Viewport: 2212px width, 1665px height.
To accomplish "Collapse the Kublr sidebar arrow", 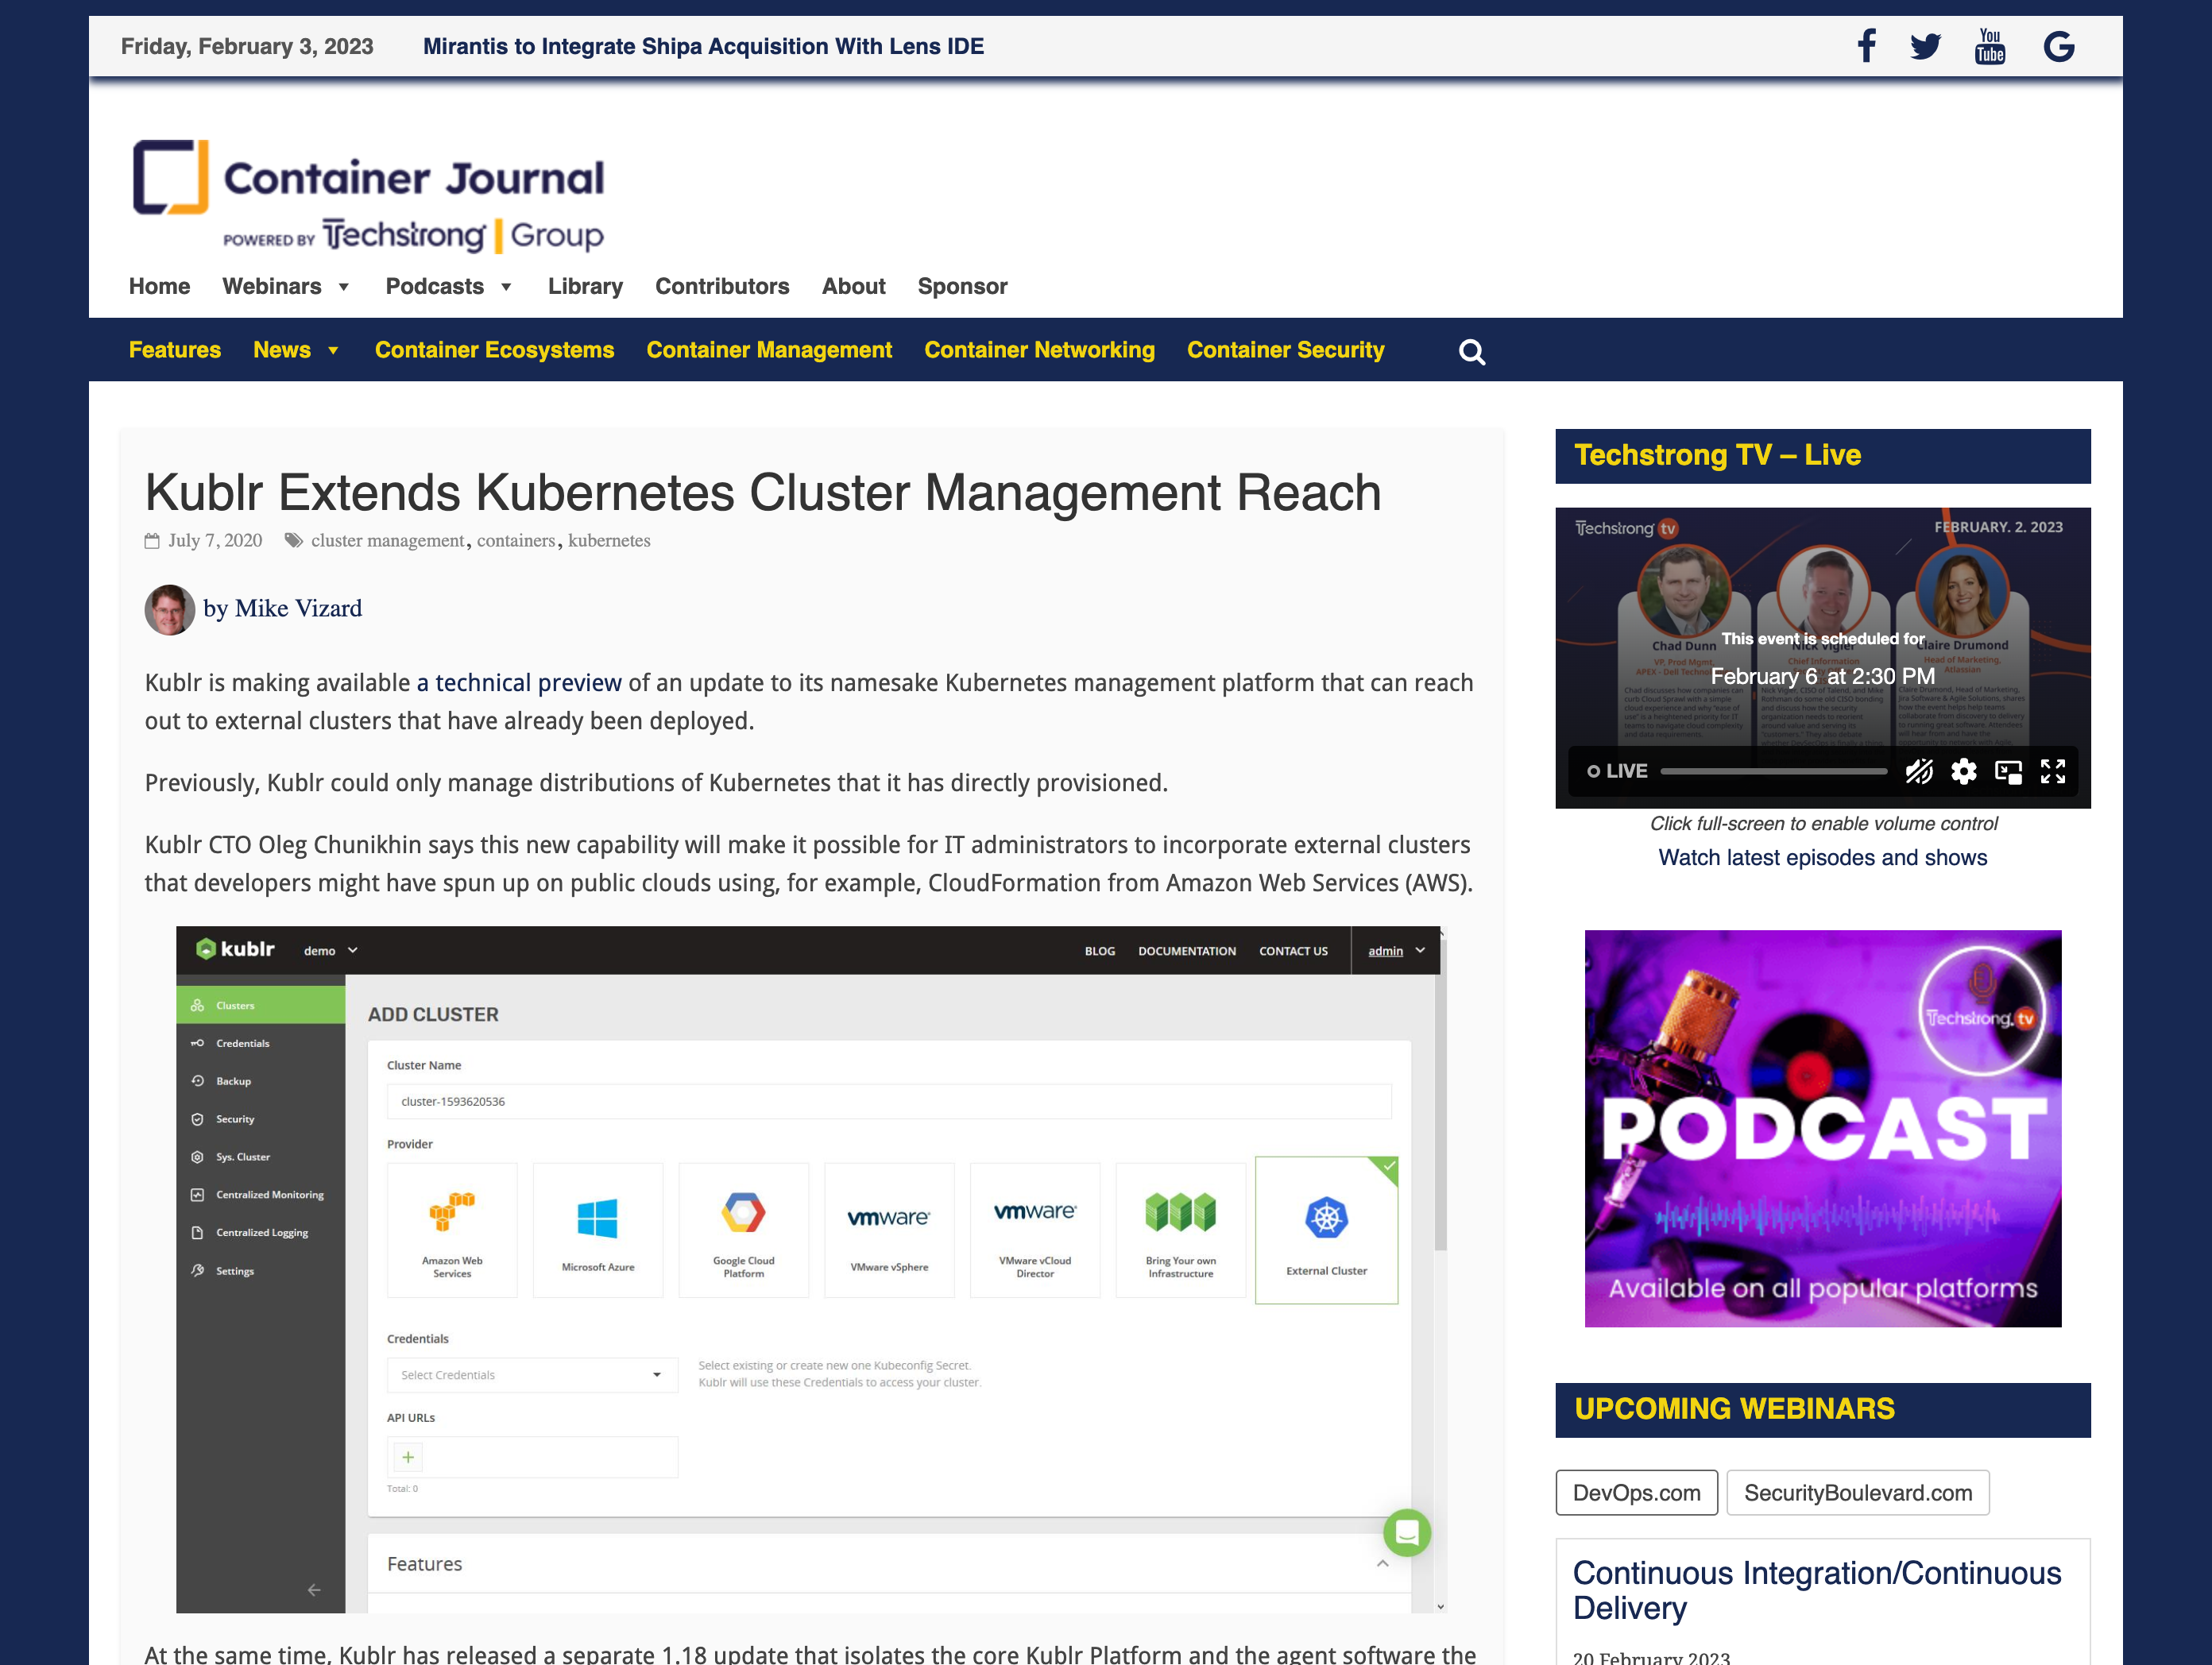I will pos(314,1589).
